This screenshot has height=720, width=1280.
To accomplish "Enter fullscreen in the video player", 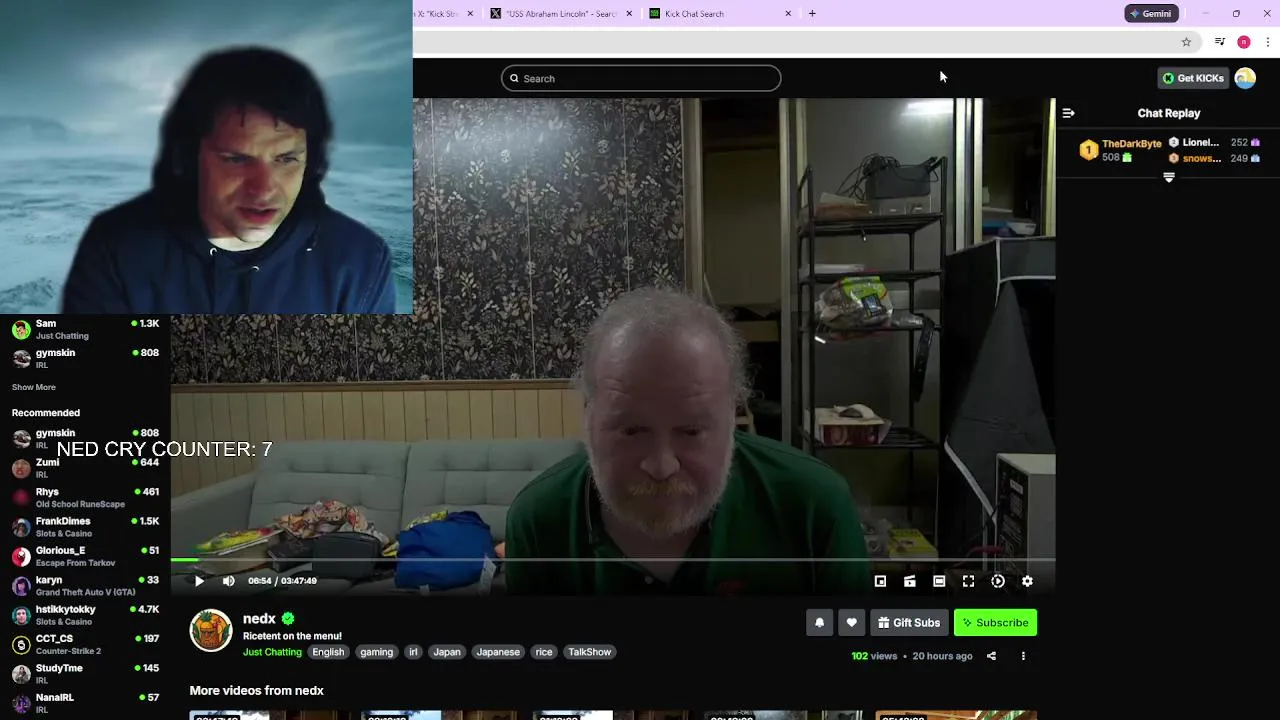I will point(968,581).
